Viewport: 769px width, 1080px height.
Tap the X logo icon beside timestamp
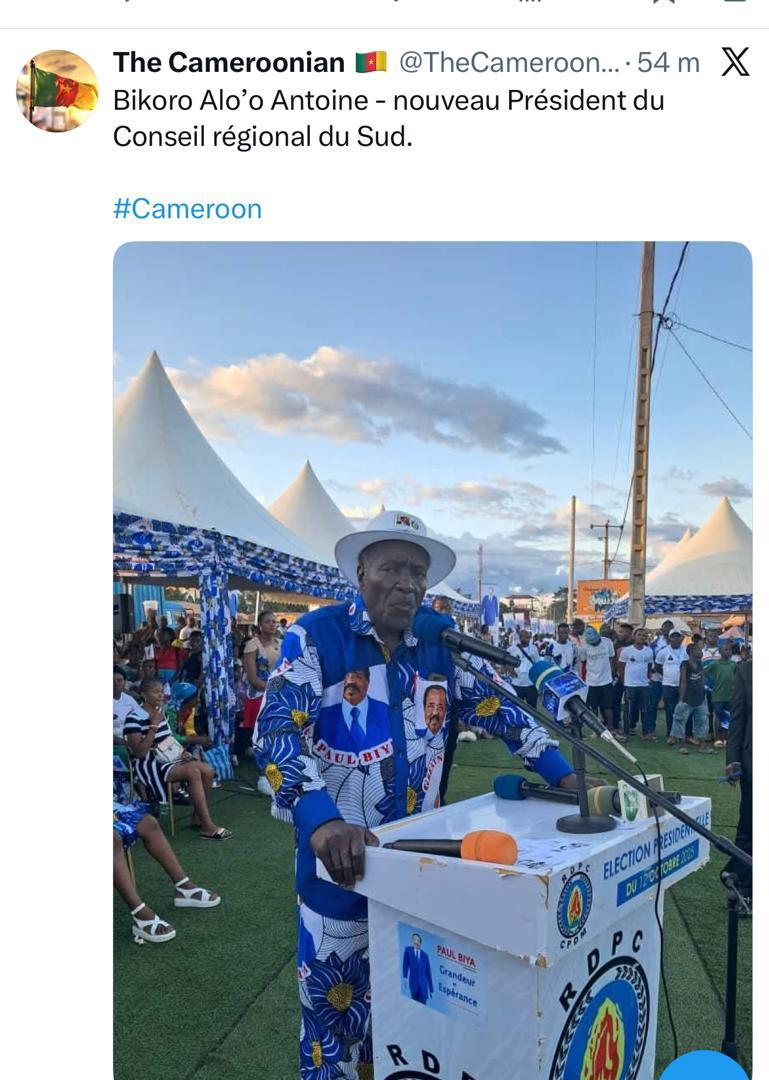click(x=735, y=62)
